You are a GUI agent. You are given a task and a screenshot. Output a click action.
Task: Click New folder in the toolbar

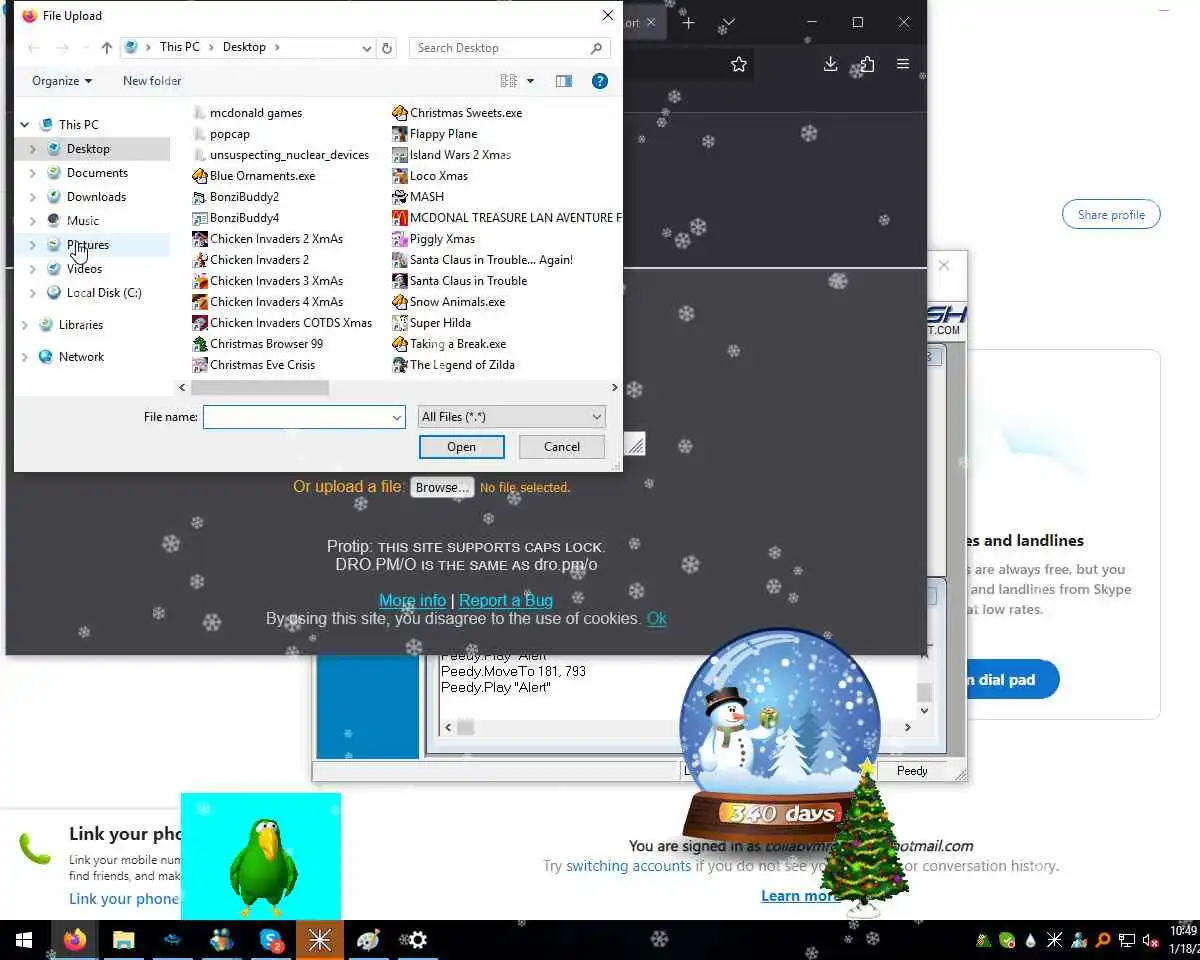point(152,81)
